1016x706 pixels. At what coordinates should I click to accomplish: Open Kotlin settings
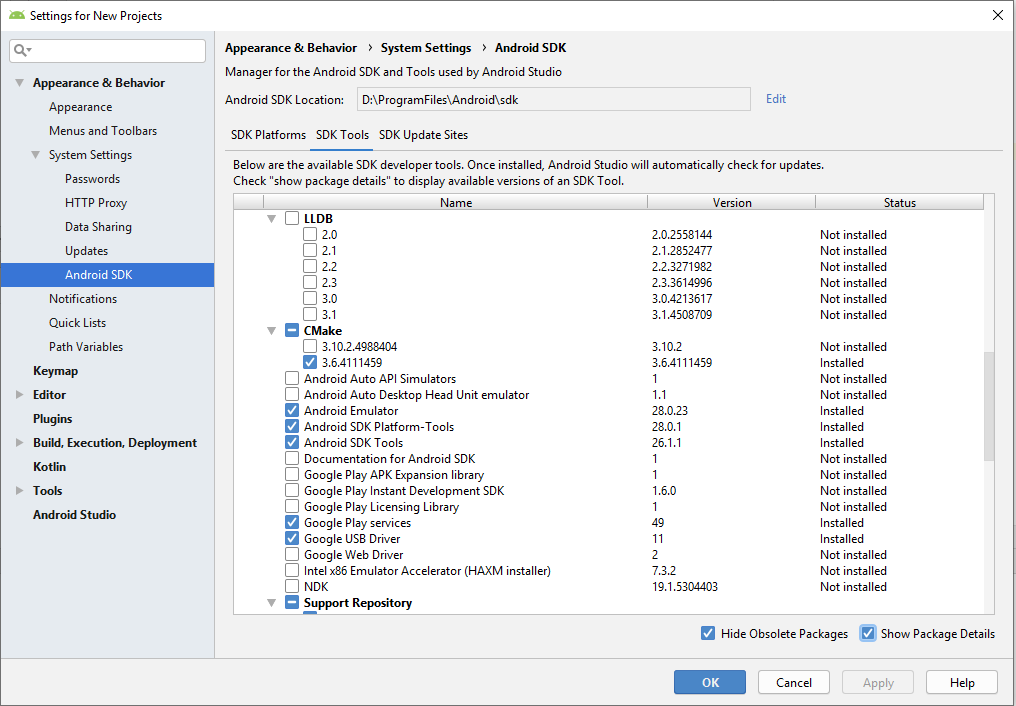coord(49,466)
